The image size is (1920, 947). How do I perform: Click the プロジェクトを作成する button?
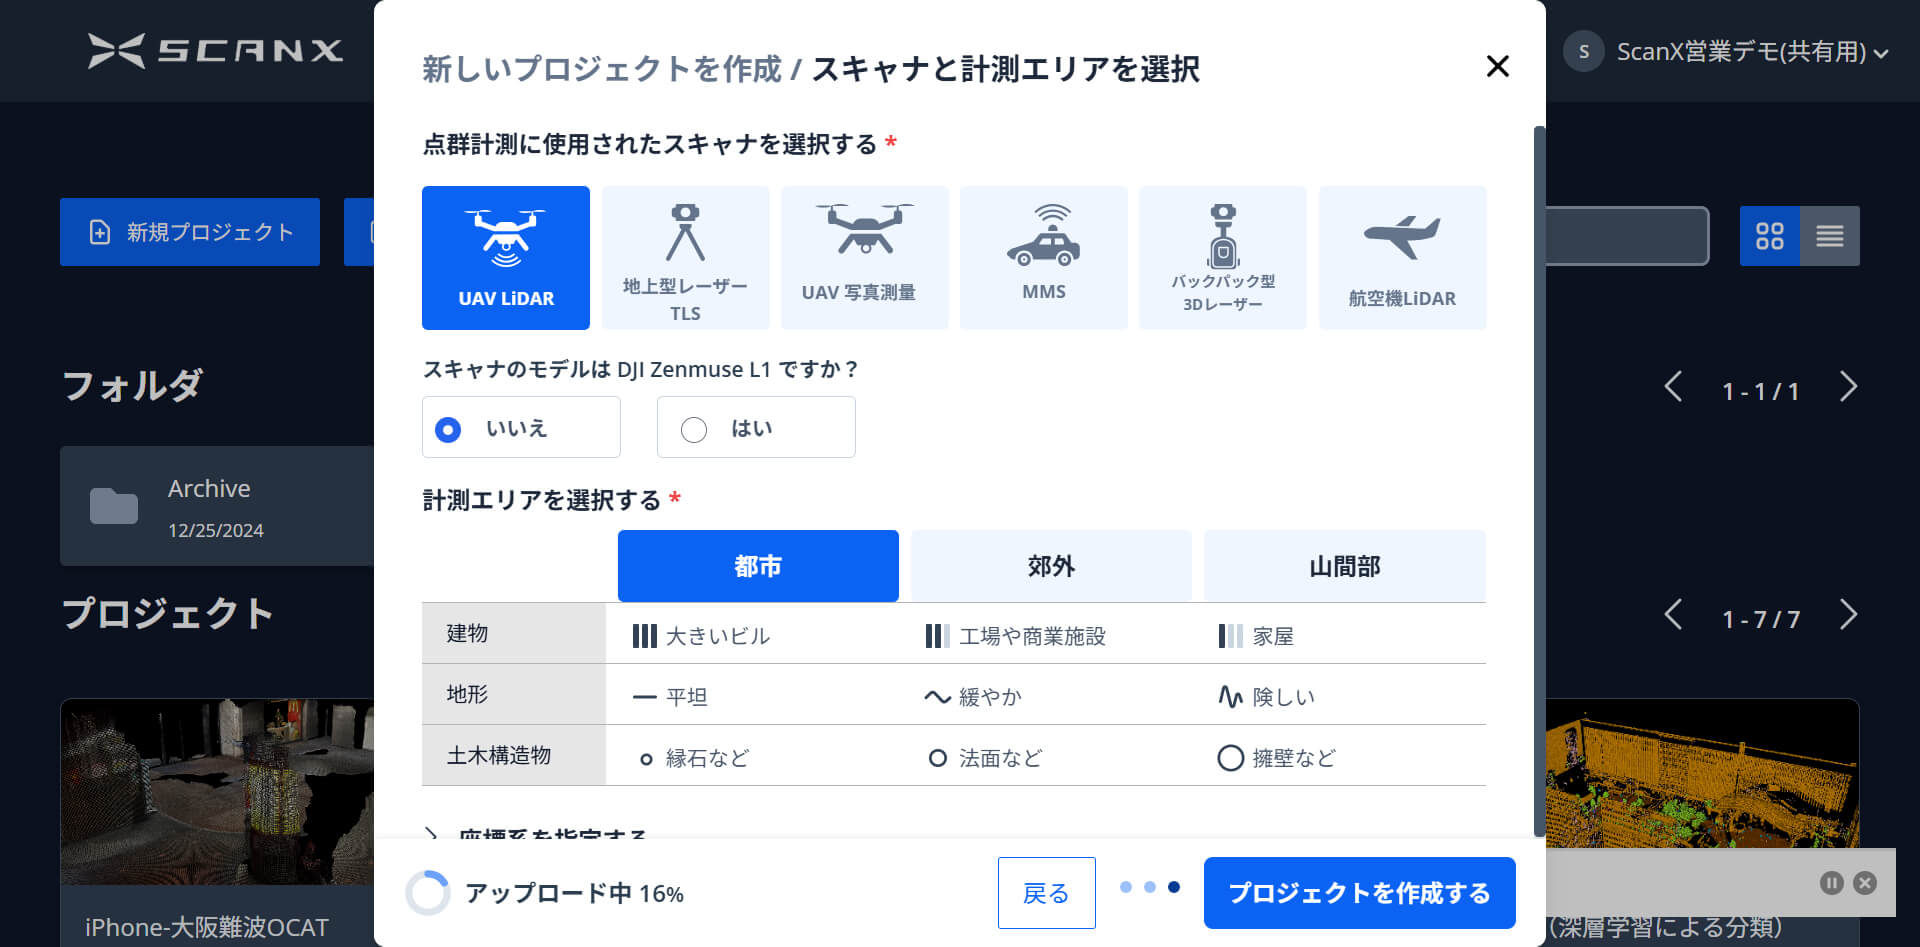click(1359, 893)
